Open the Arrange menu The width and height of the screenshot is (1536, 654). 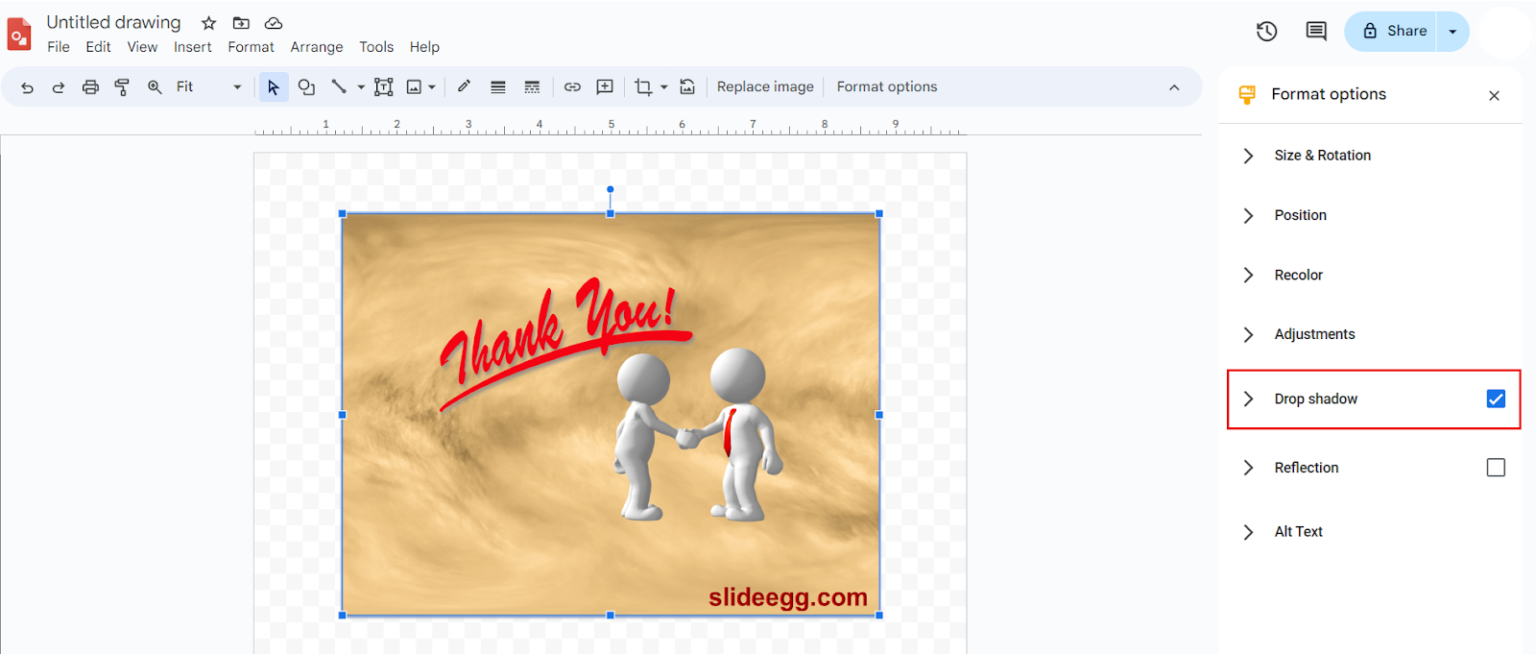(316, 46)
